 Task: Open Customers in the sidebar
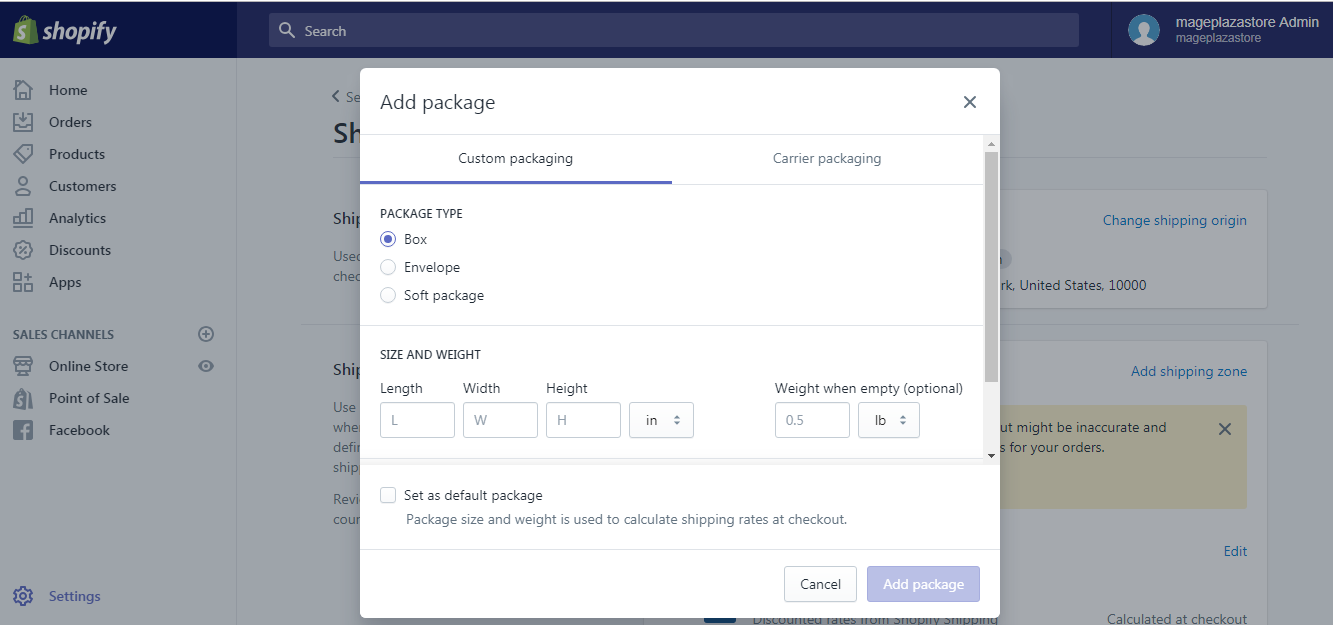tap(82, 186)
